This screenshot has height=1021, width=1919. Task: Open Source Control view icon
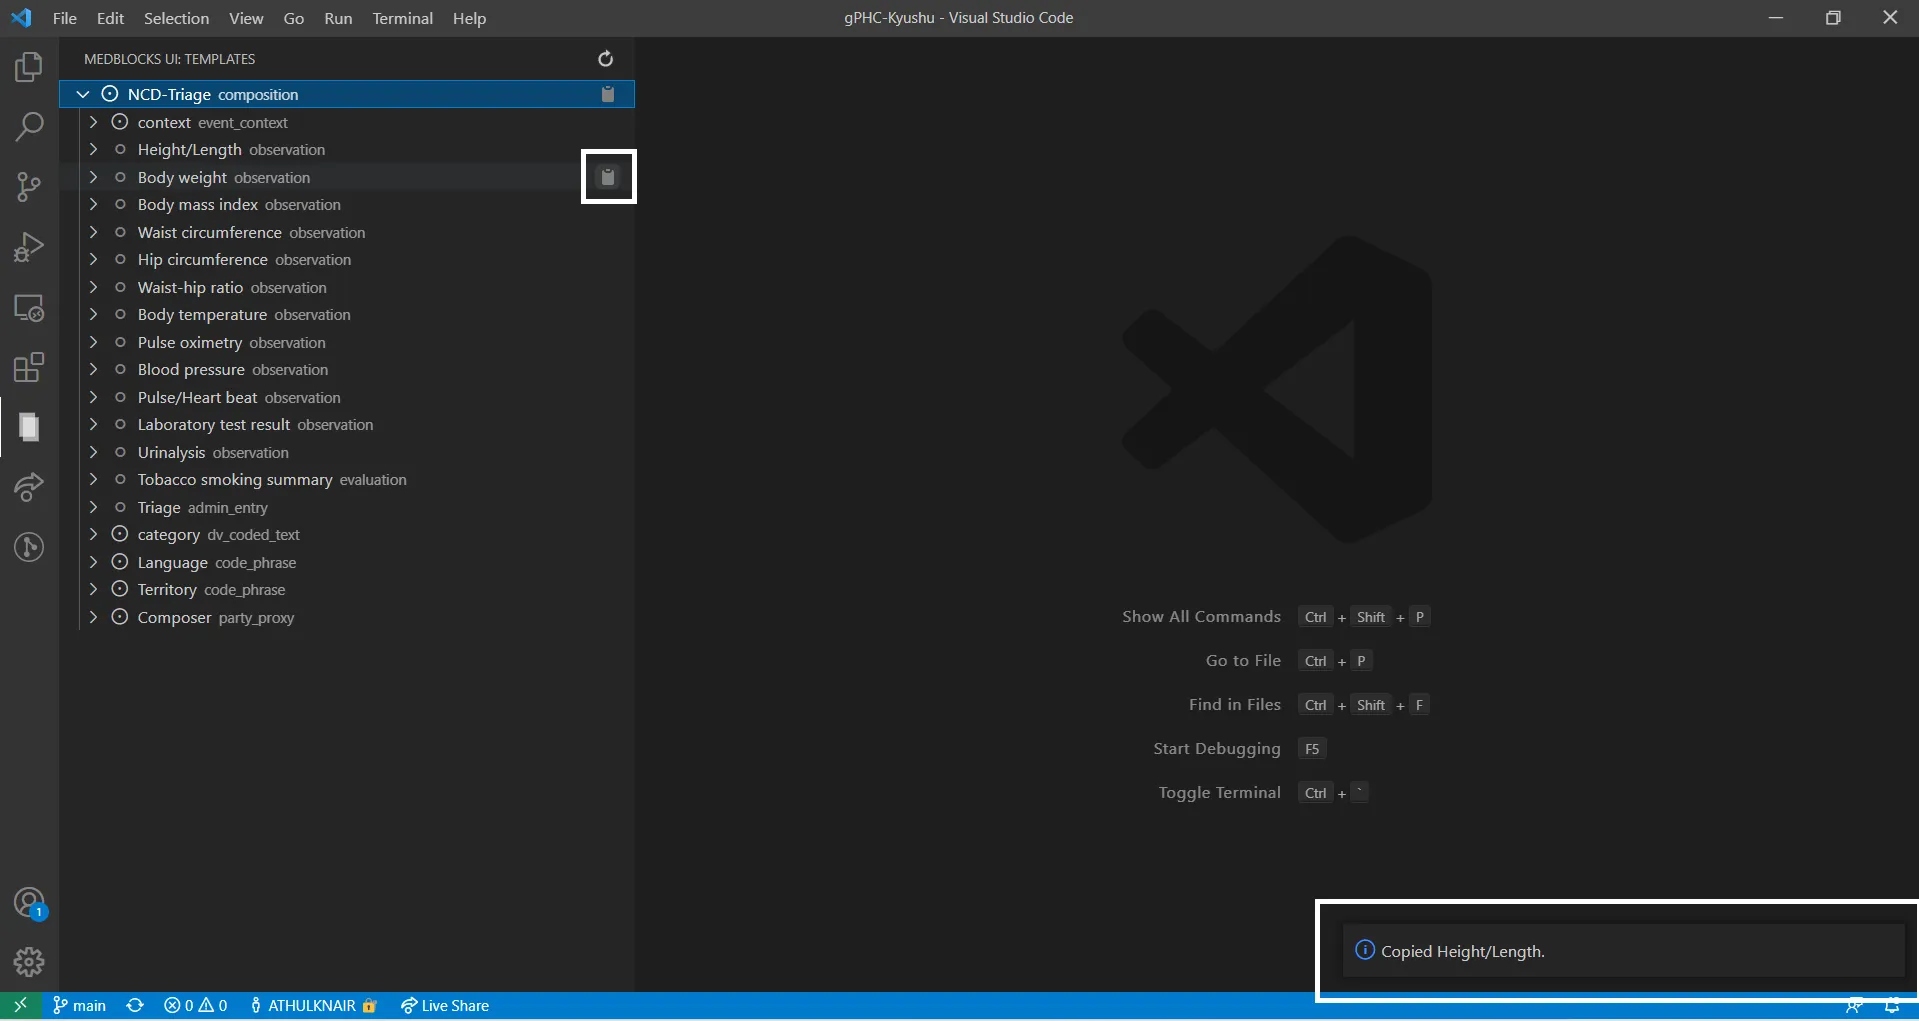coord(29,187)
